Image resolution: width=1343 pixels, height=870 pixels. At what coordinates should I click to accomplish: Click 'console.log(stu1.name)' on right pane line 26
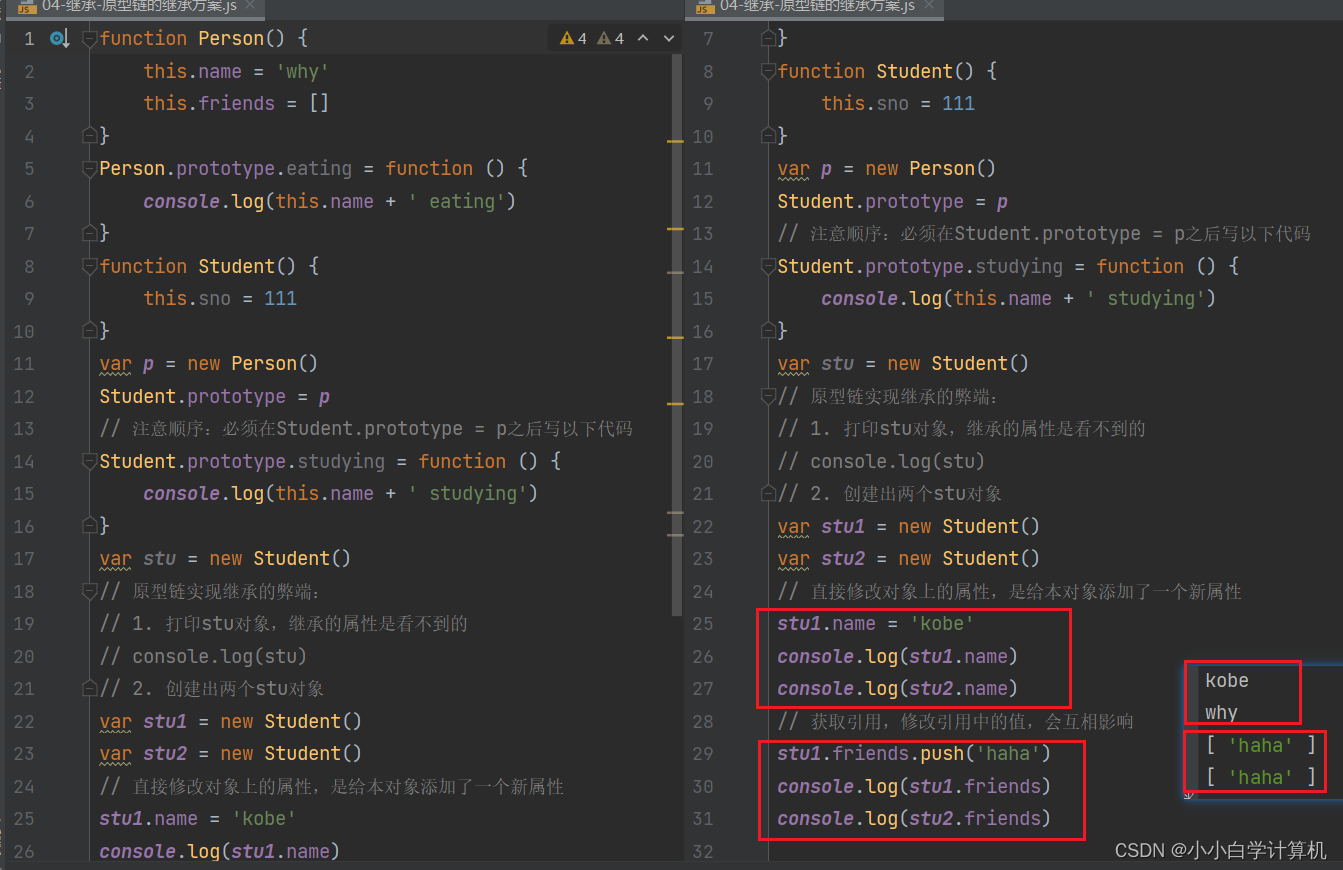pos(898,656)
